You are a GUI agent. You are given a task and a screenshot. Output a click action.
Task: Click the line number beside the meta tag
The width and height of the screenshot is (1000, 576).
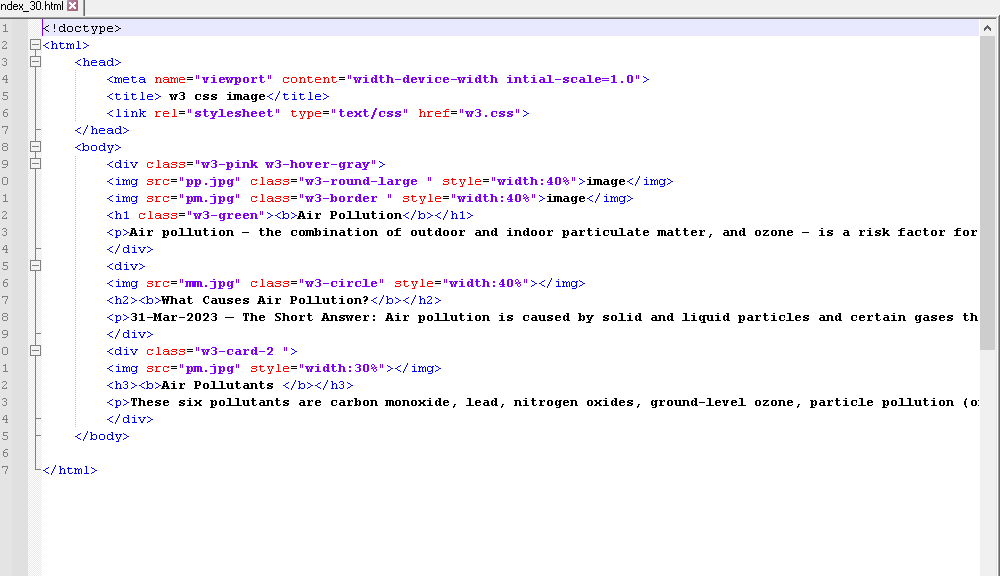click(6, 79)
